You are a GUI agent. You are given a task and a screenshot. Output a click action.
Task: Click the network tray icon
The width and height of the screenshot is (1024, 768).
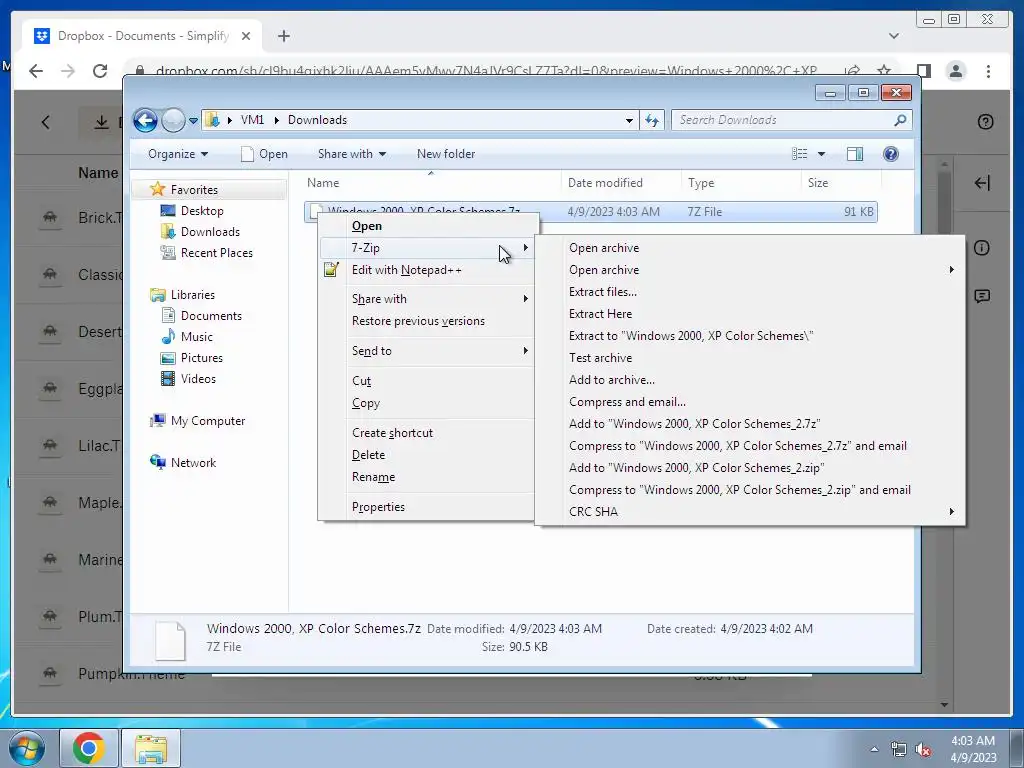click(x=899, y=749)
